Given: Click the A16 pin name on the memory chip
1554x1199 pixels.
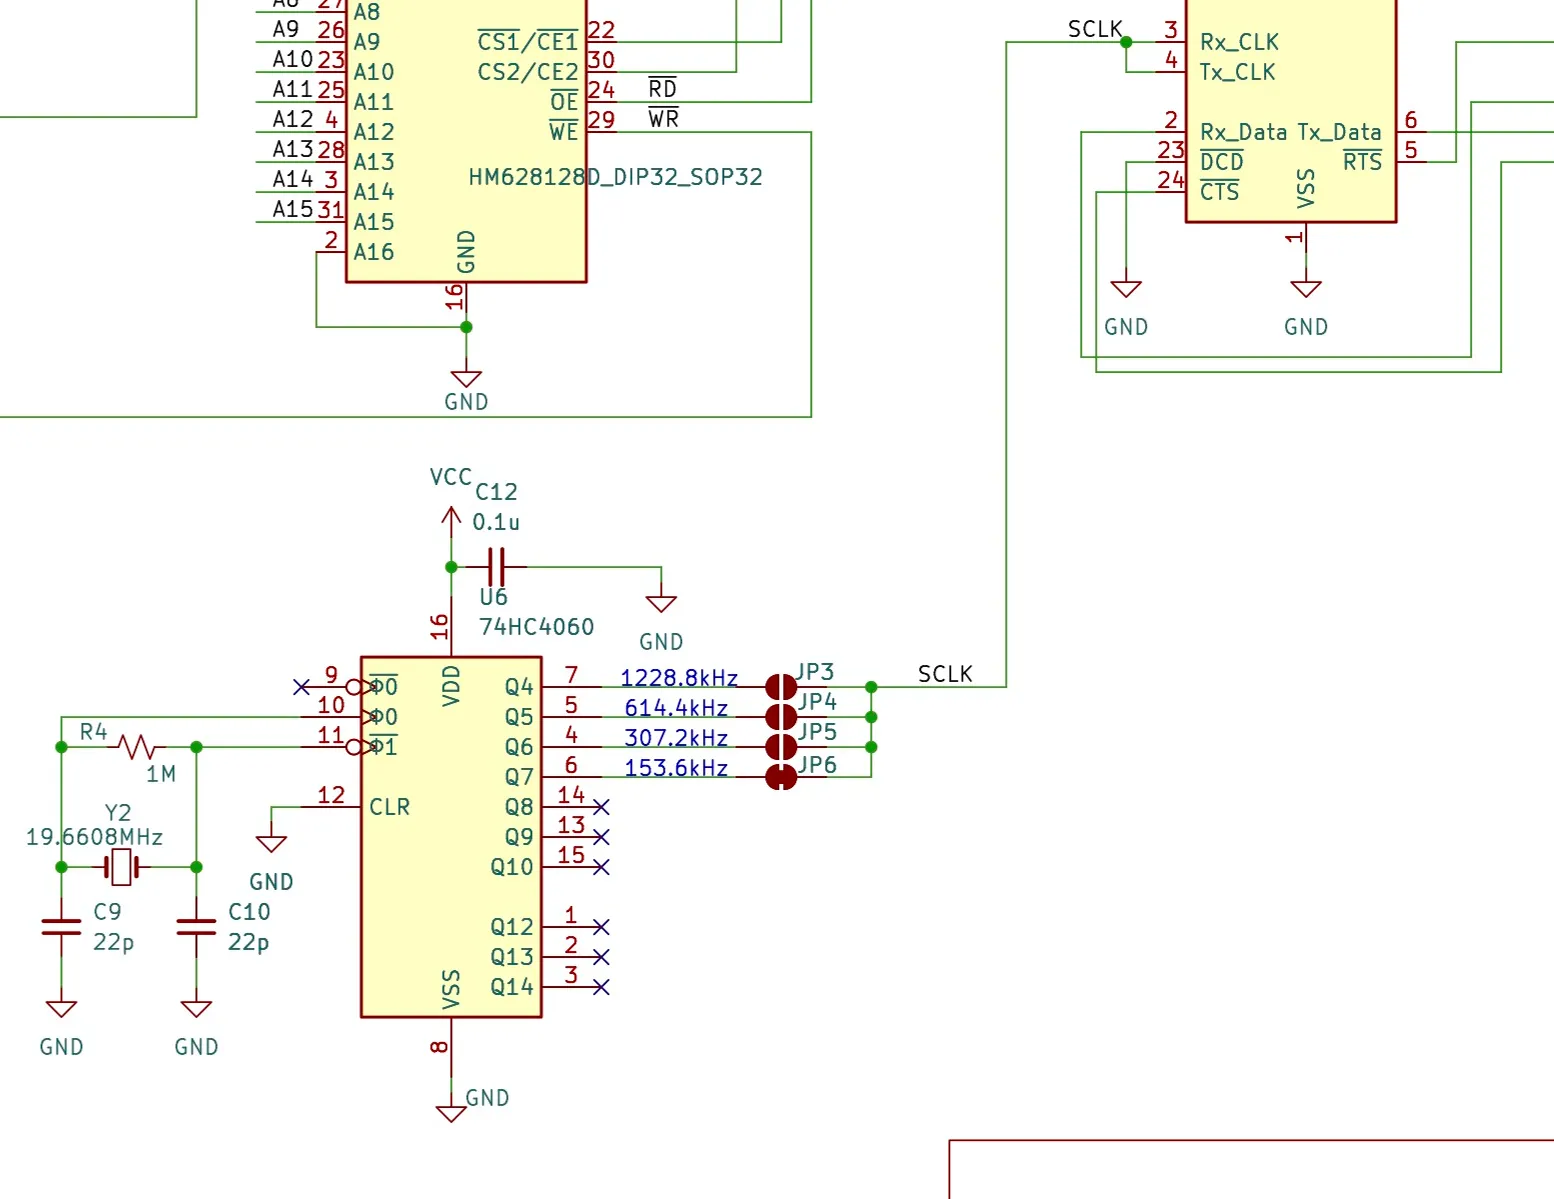Looking at the screenshot, I should pyautogui.click(x=373, y=252).
